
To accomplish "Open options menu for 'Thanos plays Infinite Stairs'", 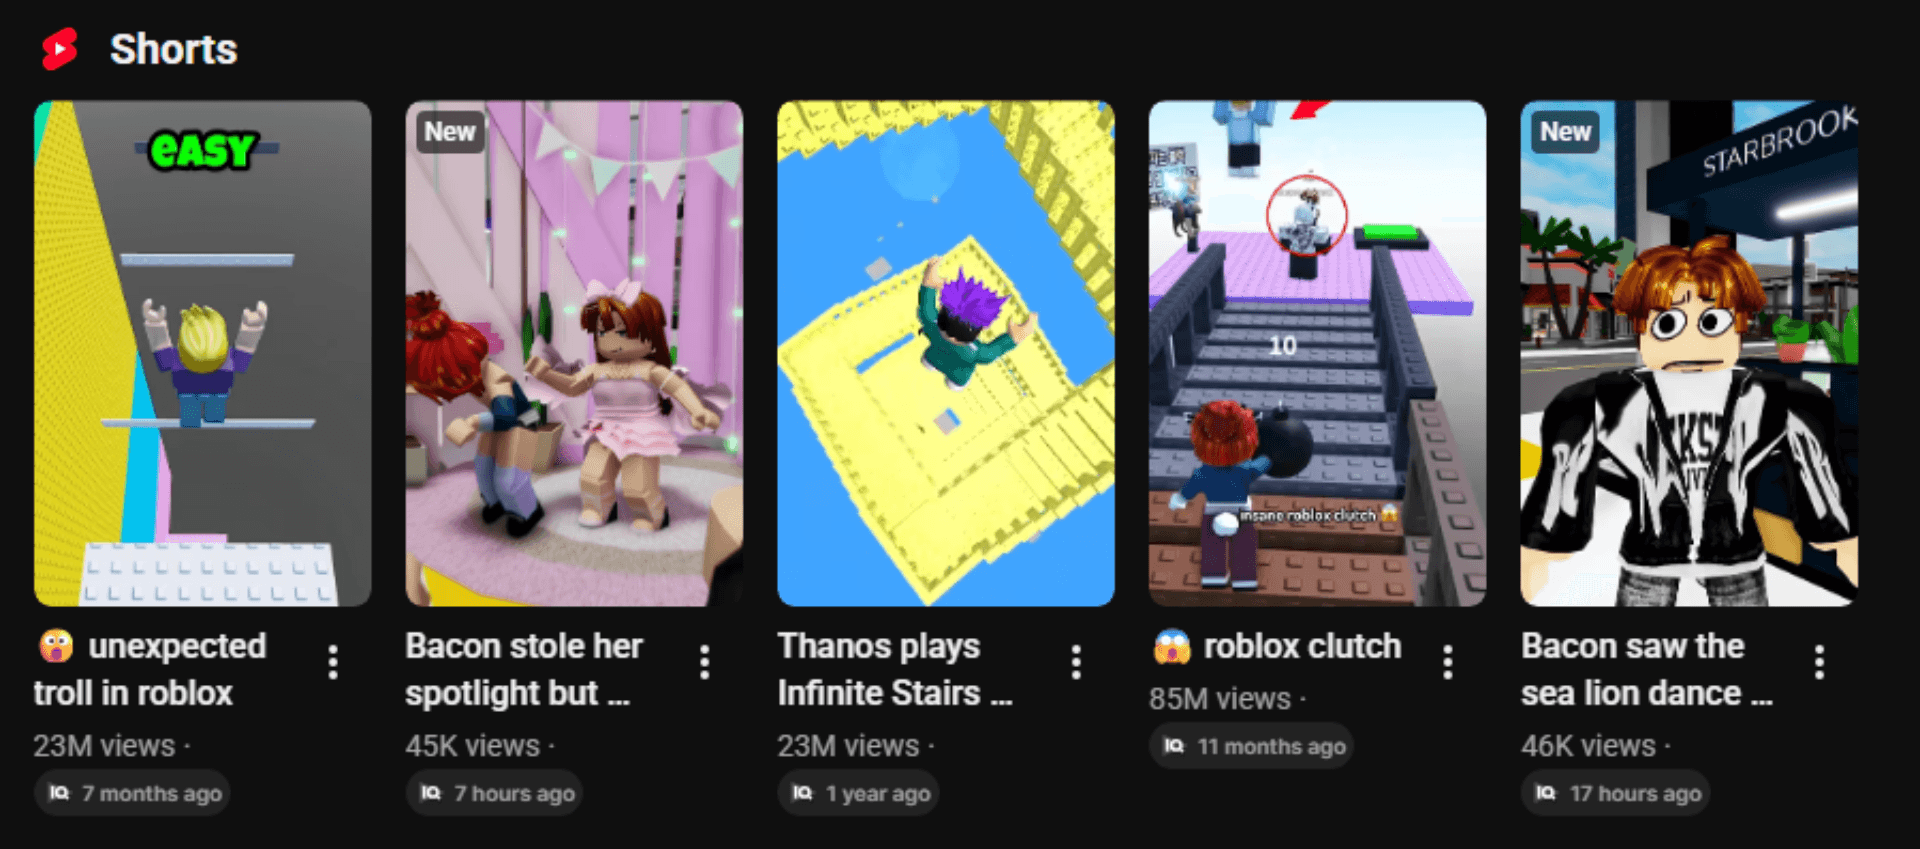I will point(1076,662).
